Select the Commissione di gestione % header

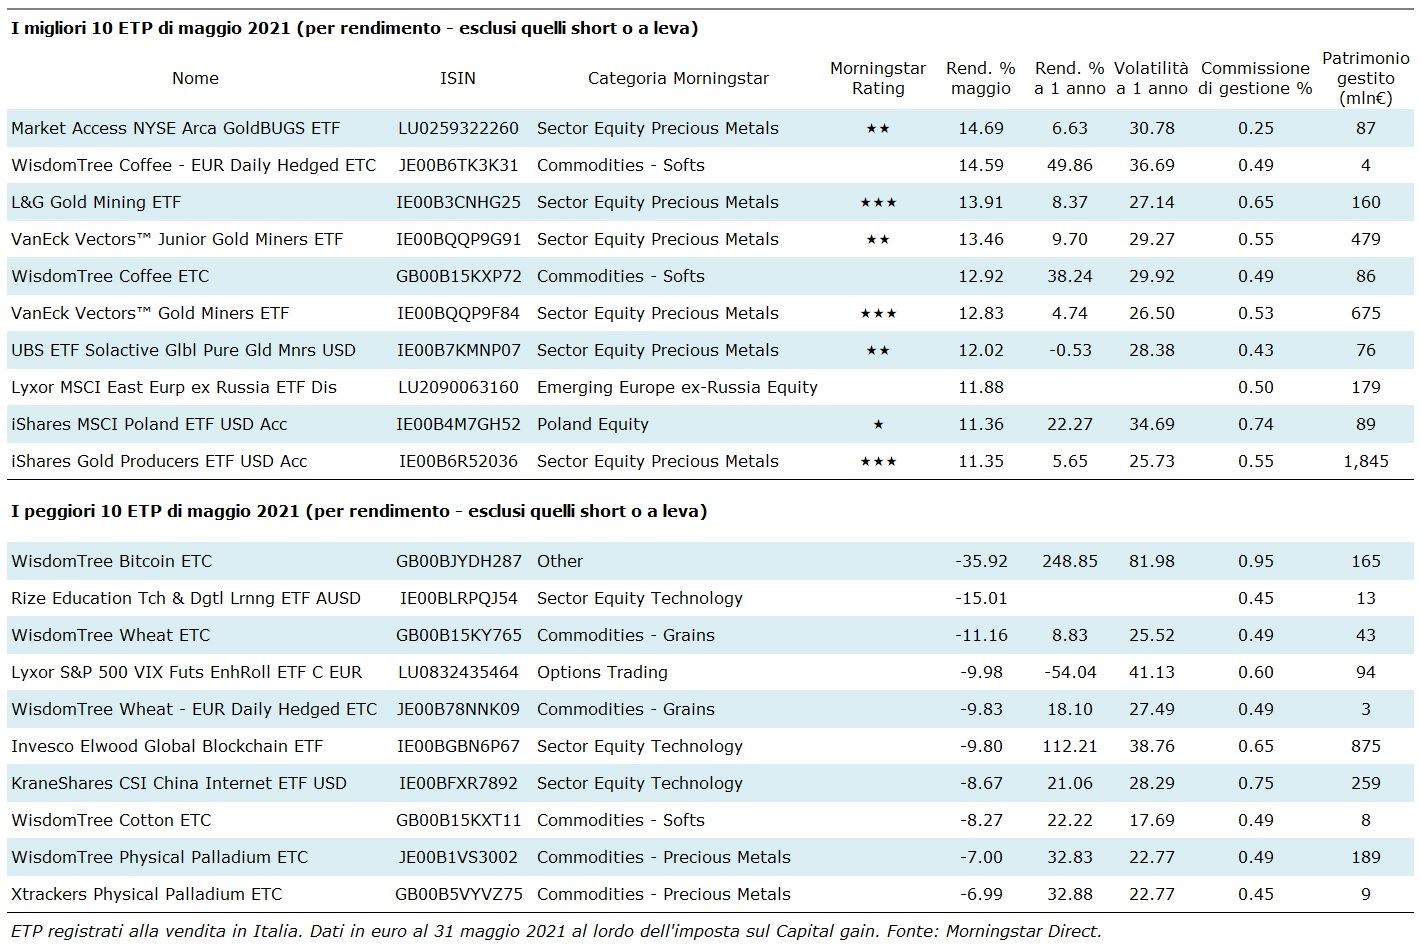(x=1255, y=78)
